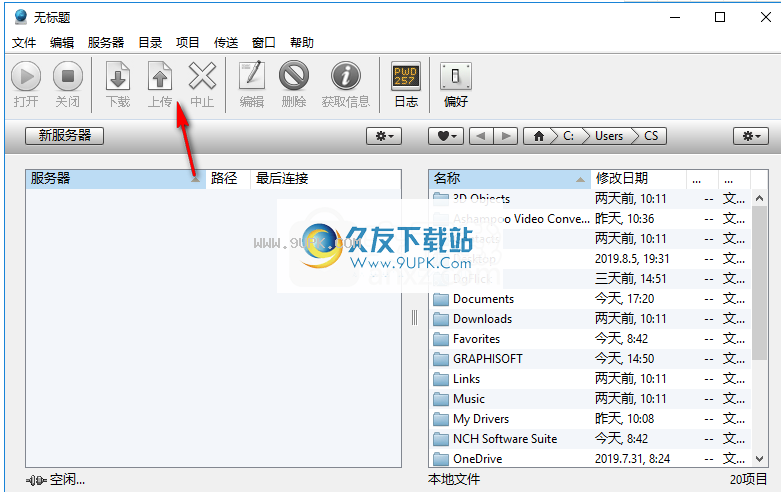Click date 2019.7.31, 8:24
The height and width of the screenshot is (492, 781).
(x=633, y=459)
